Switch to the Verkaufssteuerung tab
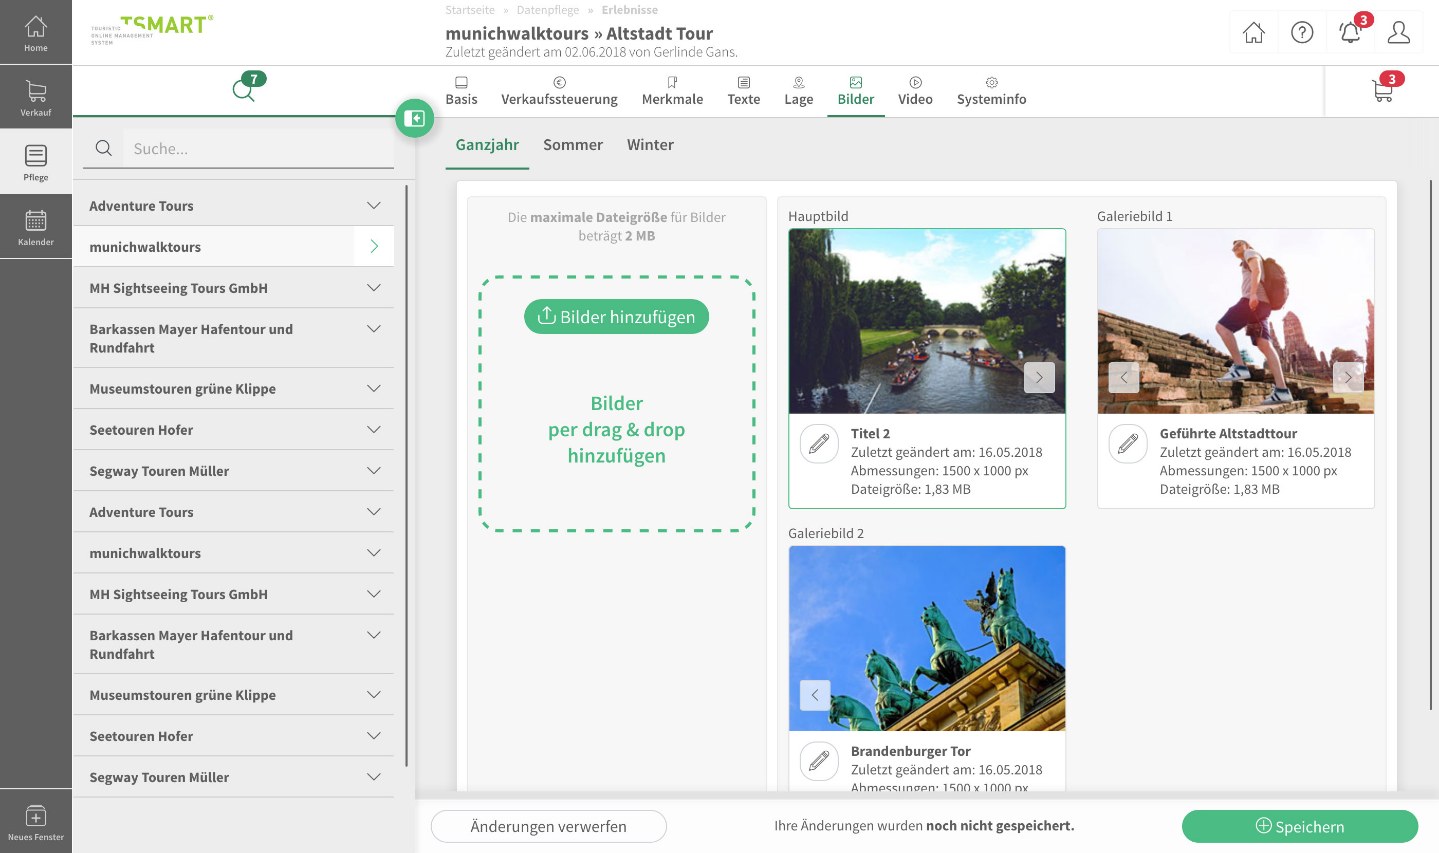The width and height of the screenshot is (1439, 853). point(559,91)
